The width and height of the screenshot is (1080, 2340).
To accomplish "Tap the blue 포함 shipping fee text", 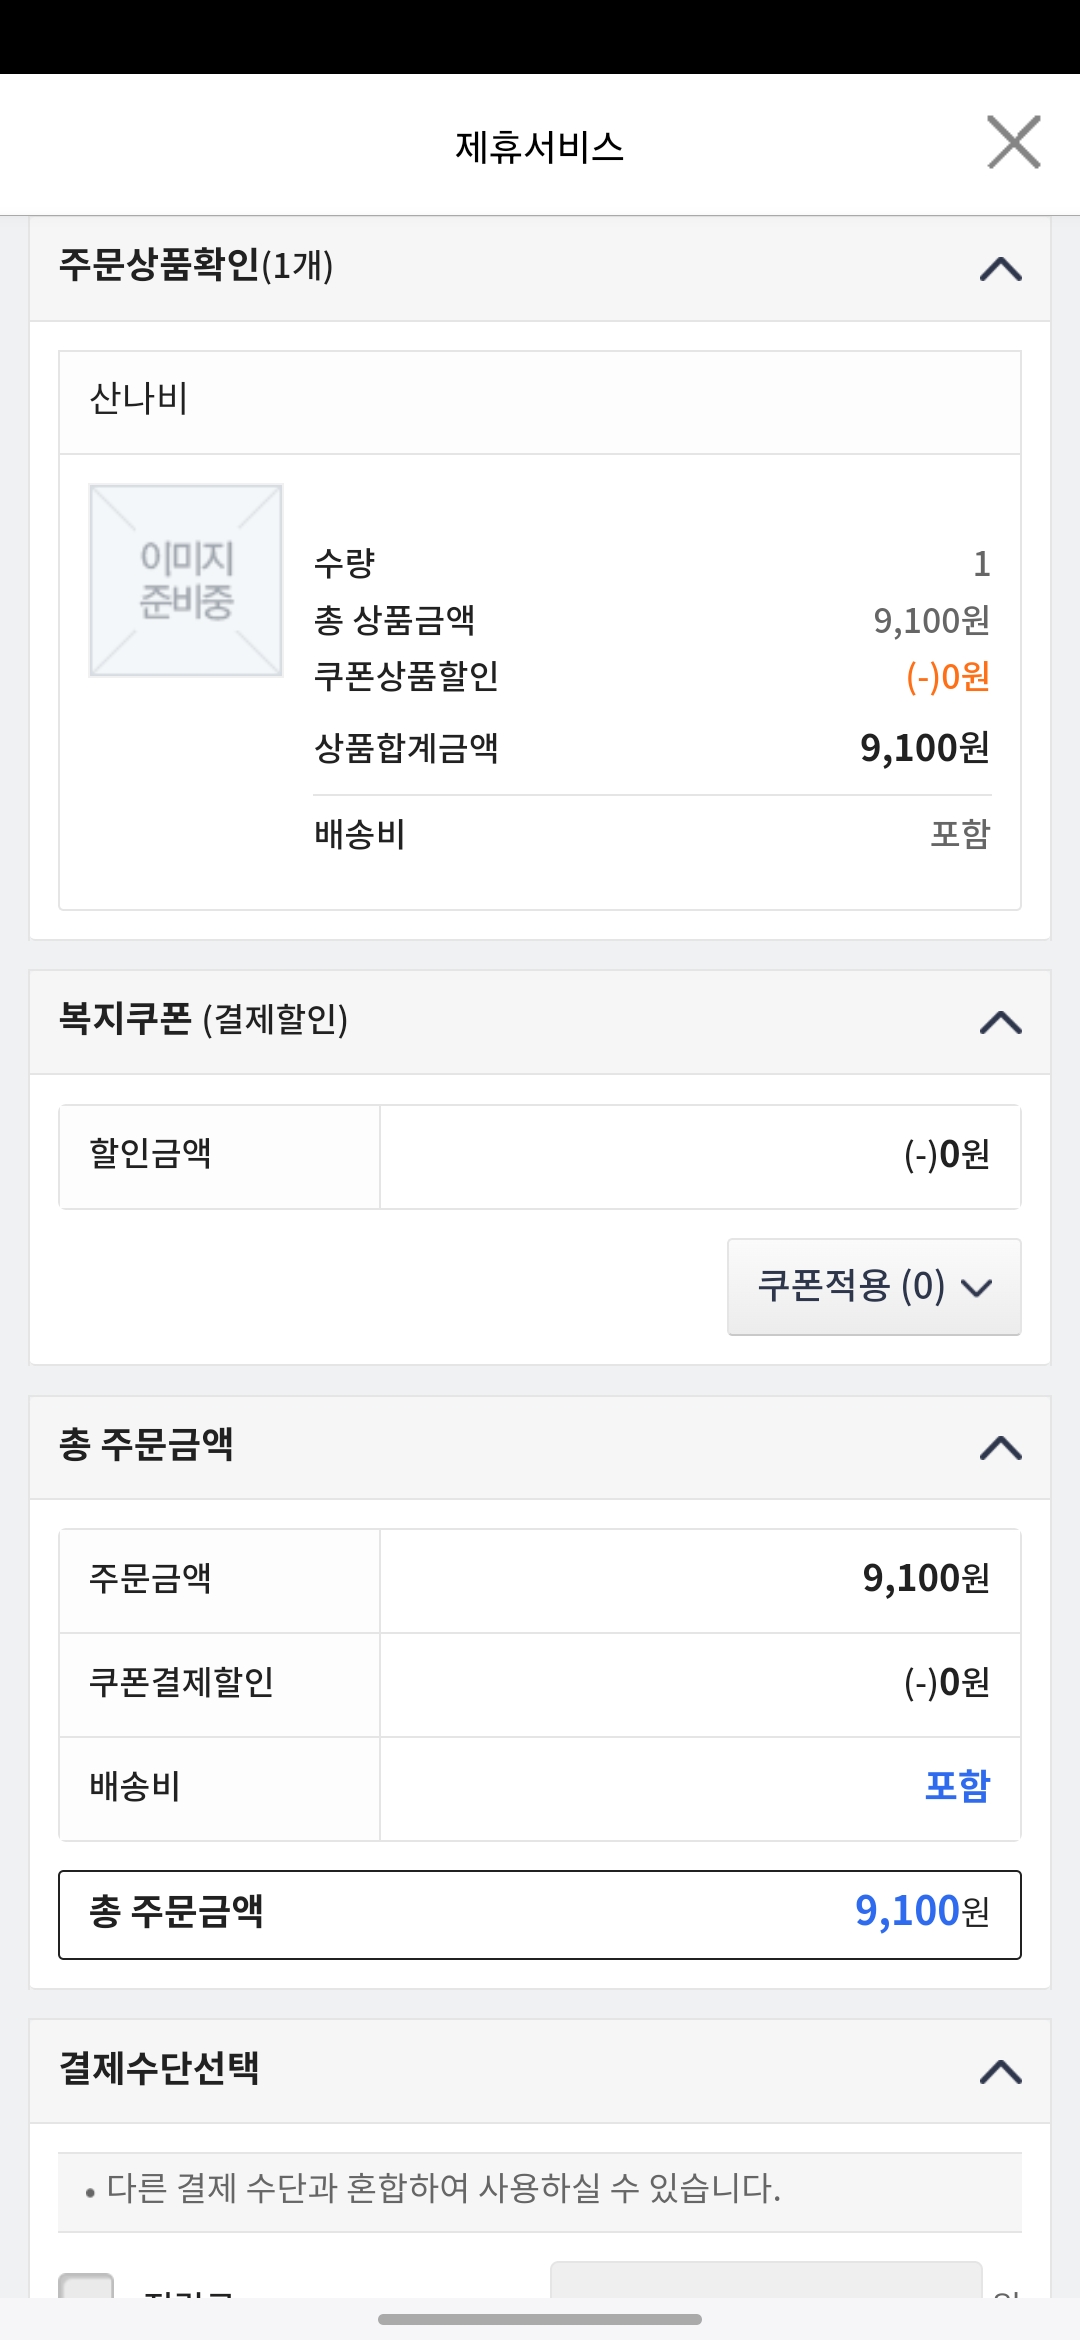I will tap(957, 1786).
